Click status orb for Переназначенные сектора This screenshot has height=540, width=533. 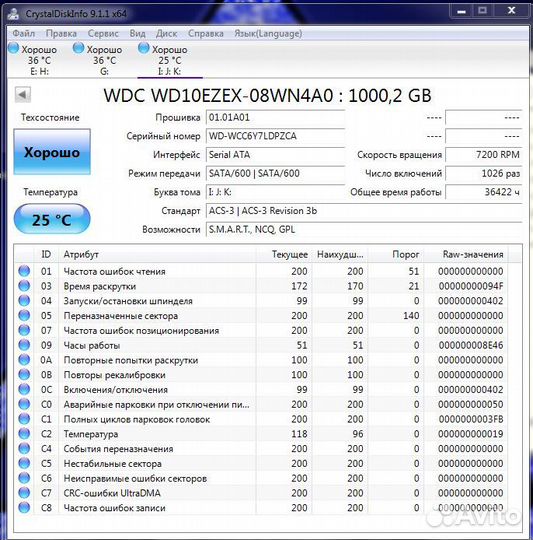[x=24, y=315]
